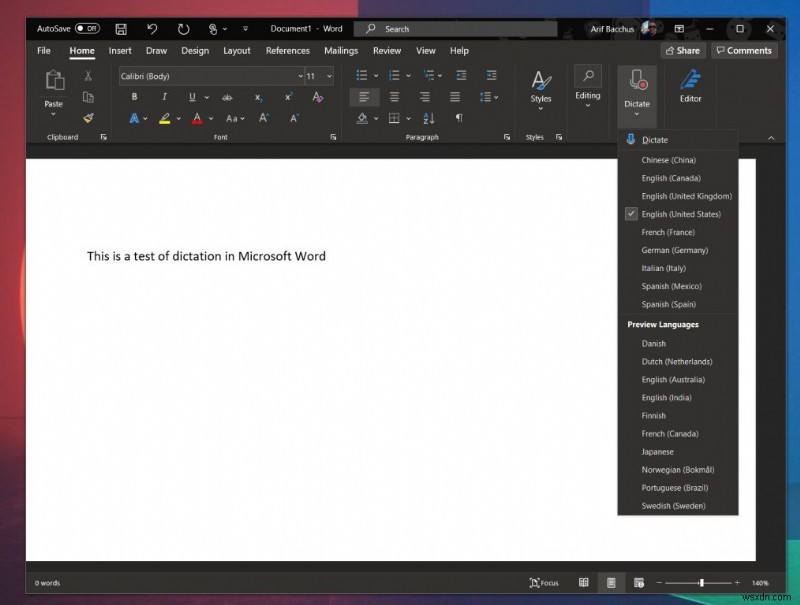Choose Japanese as dictation language
This screenshot has width=800, height=605.
click(x=657, y=451)
